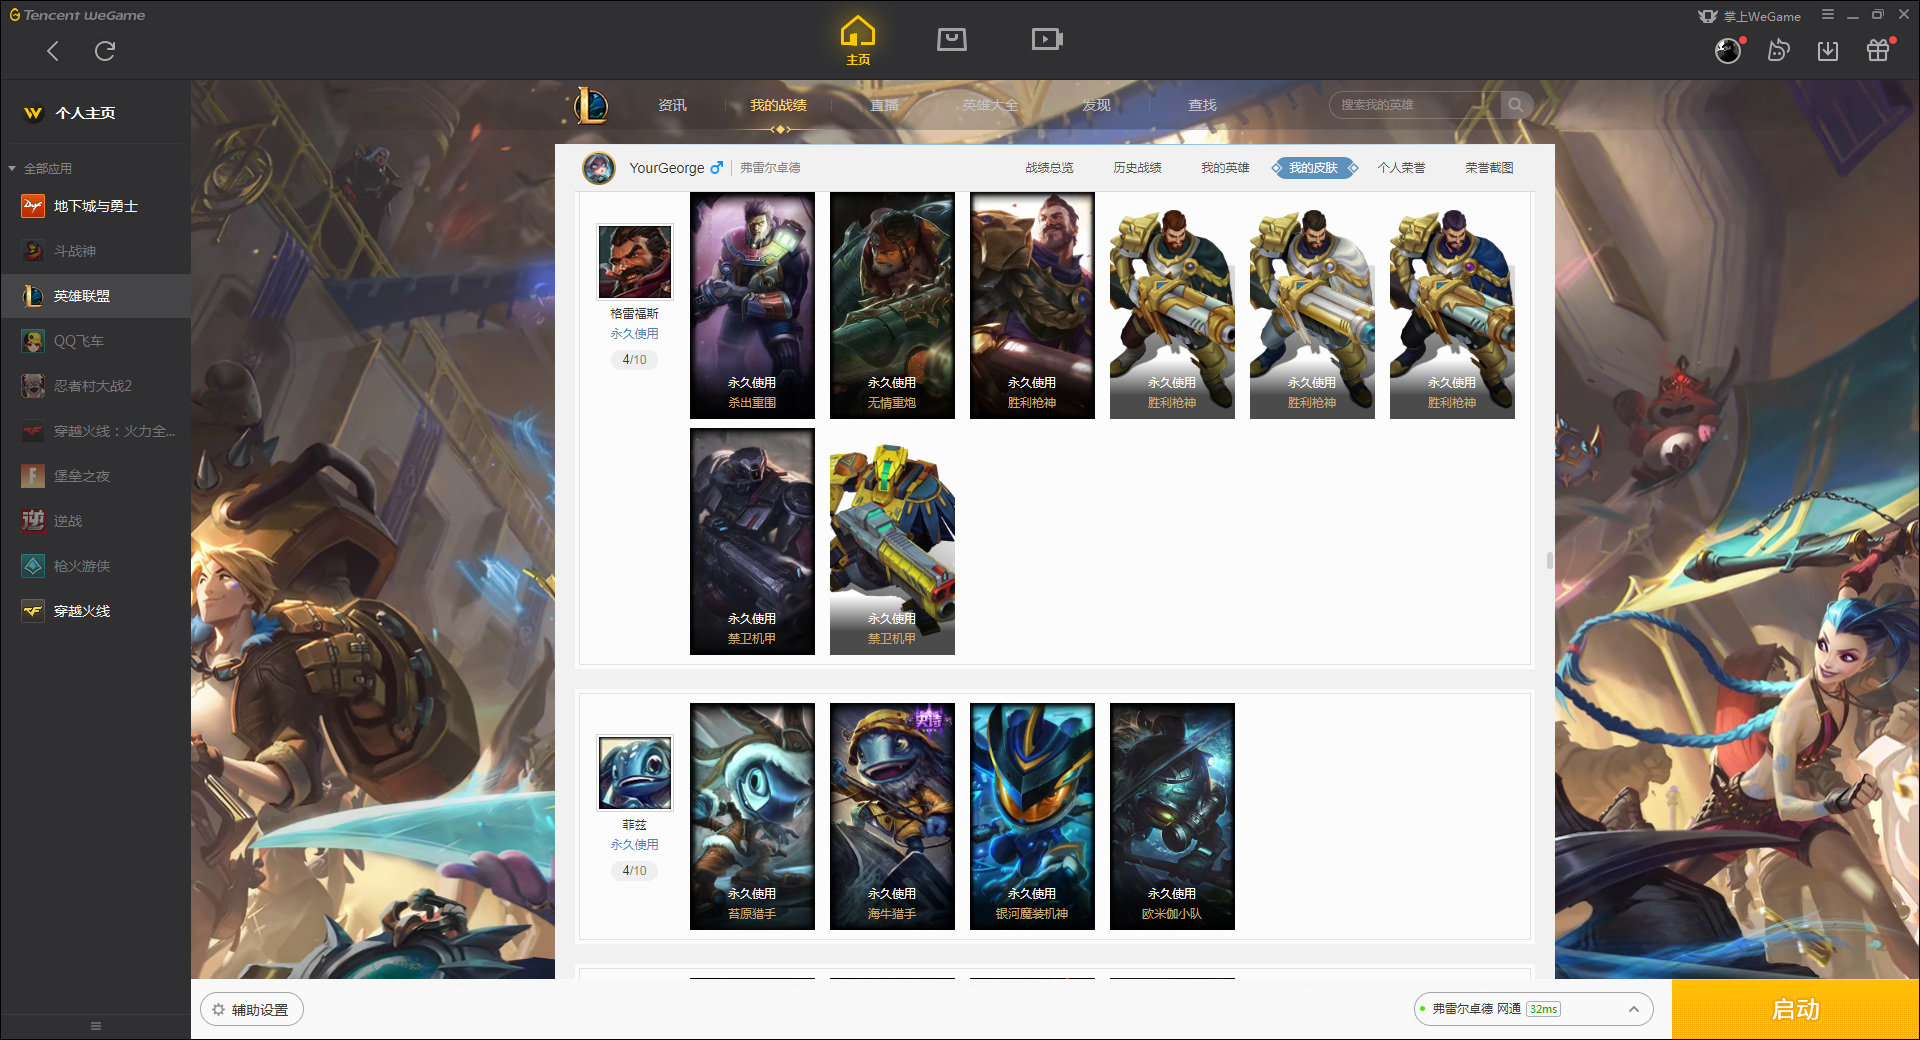The image size is (1920, 1040).
Task: Open the download manager icon
Action: [1828, 51]
